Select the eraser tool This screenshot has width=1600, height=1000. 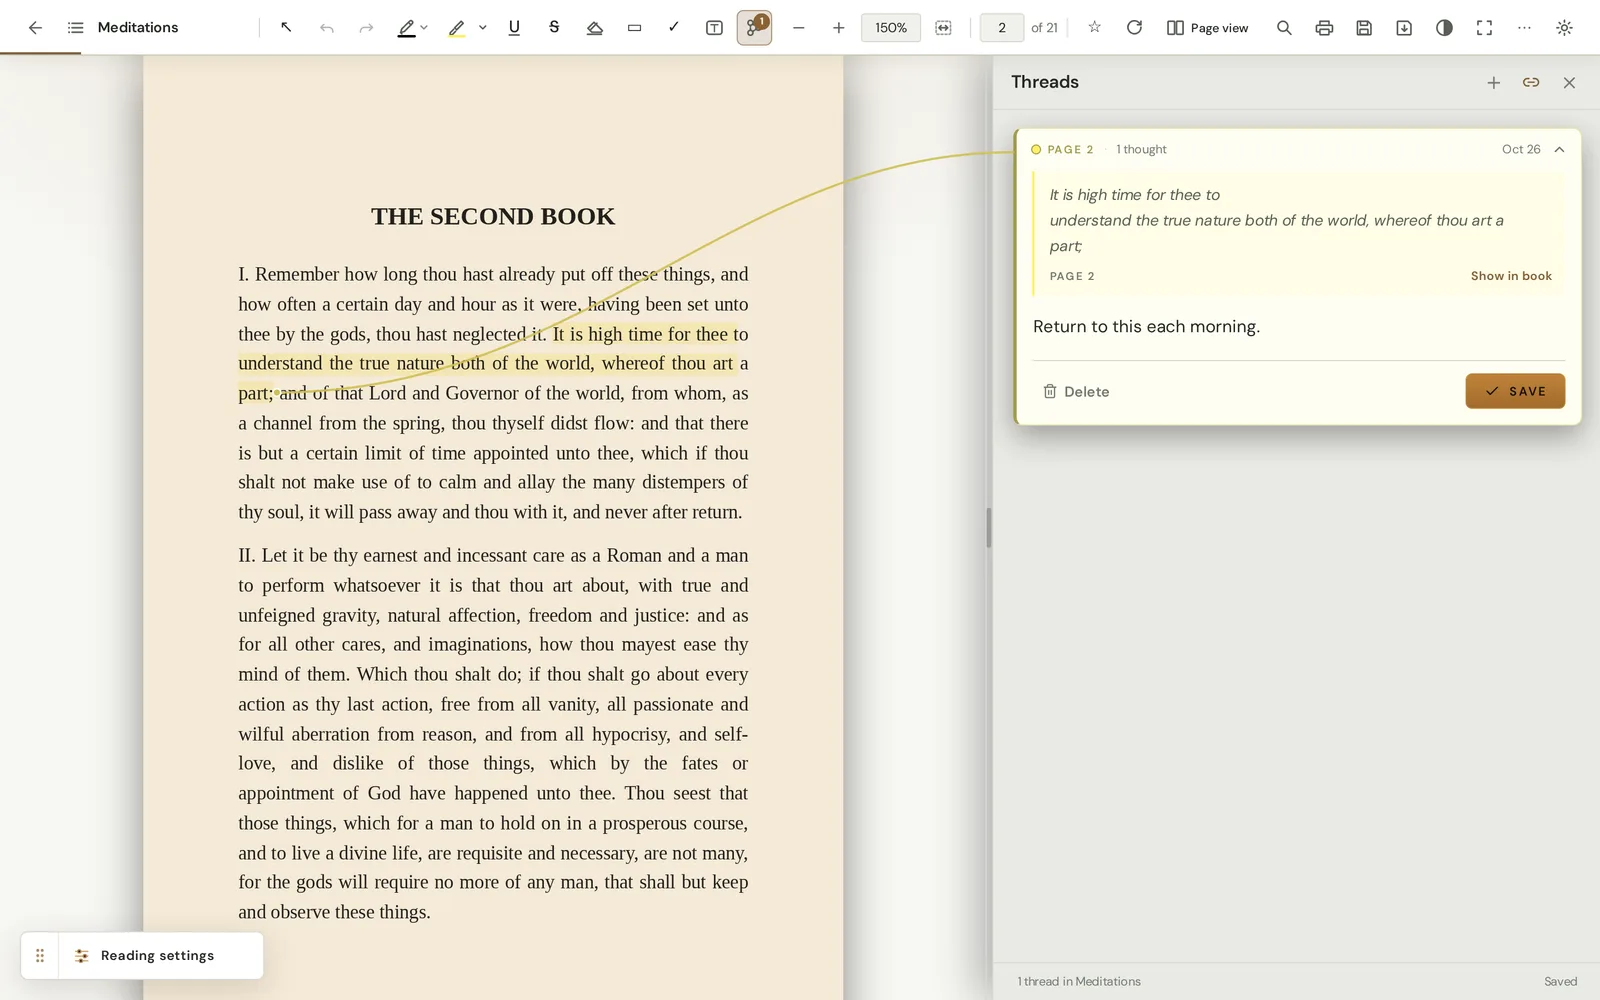click(x=594, y=28)
